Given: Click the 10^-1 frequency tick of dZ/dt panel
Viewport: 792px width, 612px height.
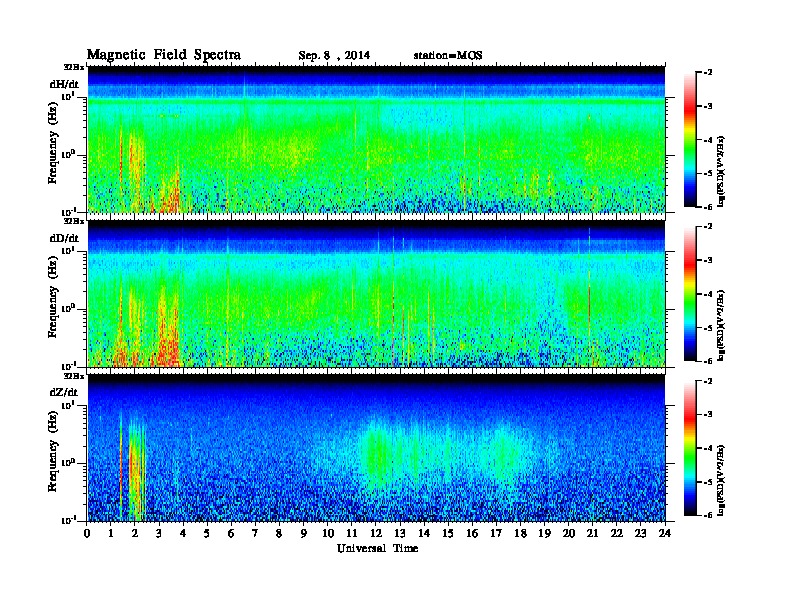Looking at the screenshot, I should (x=68, y=520).
